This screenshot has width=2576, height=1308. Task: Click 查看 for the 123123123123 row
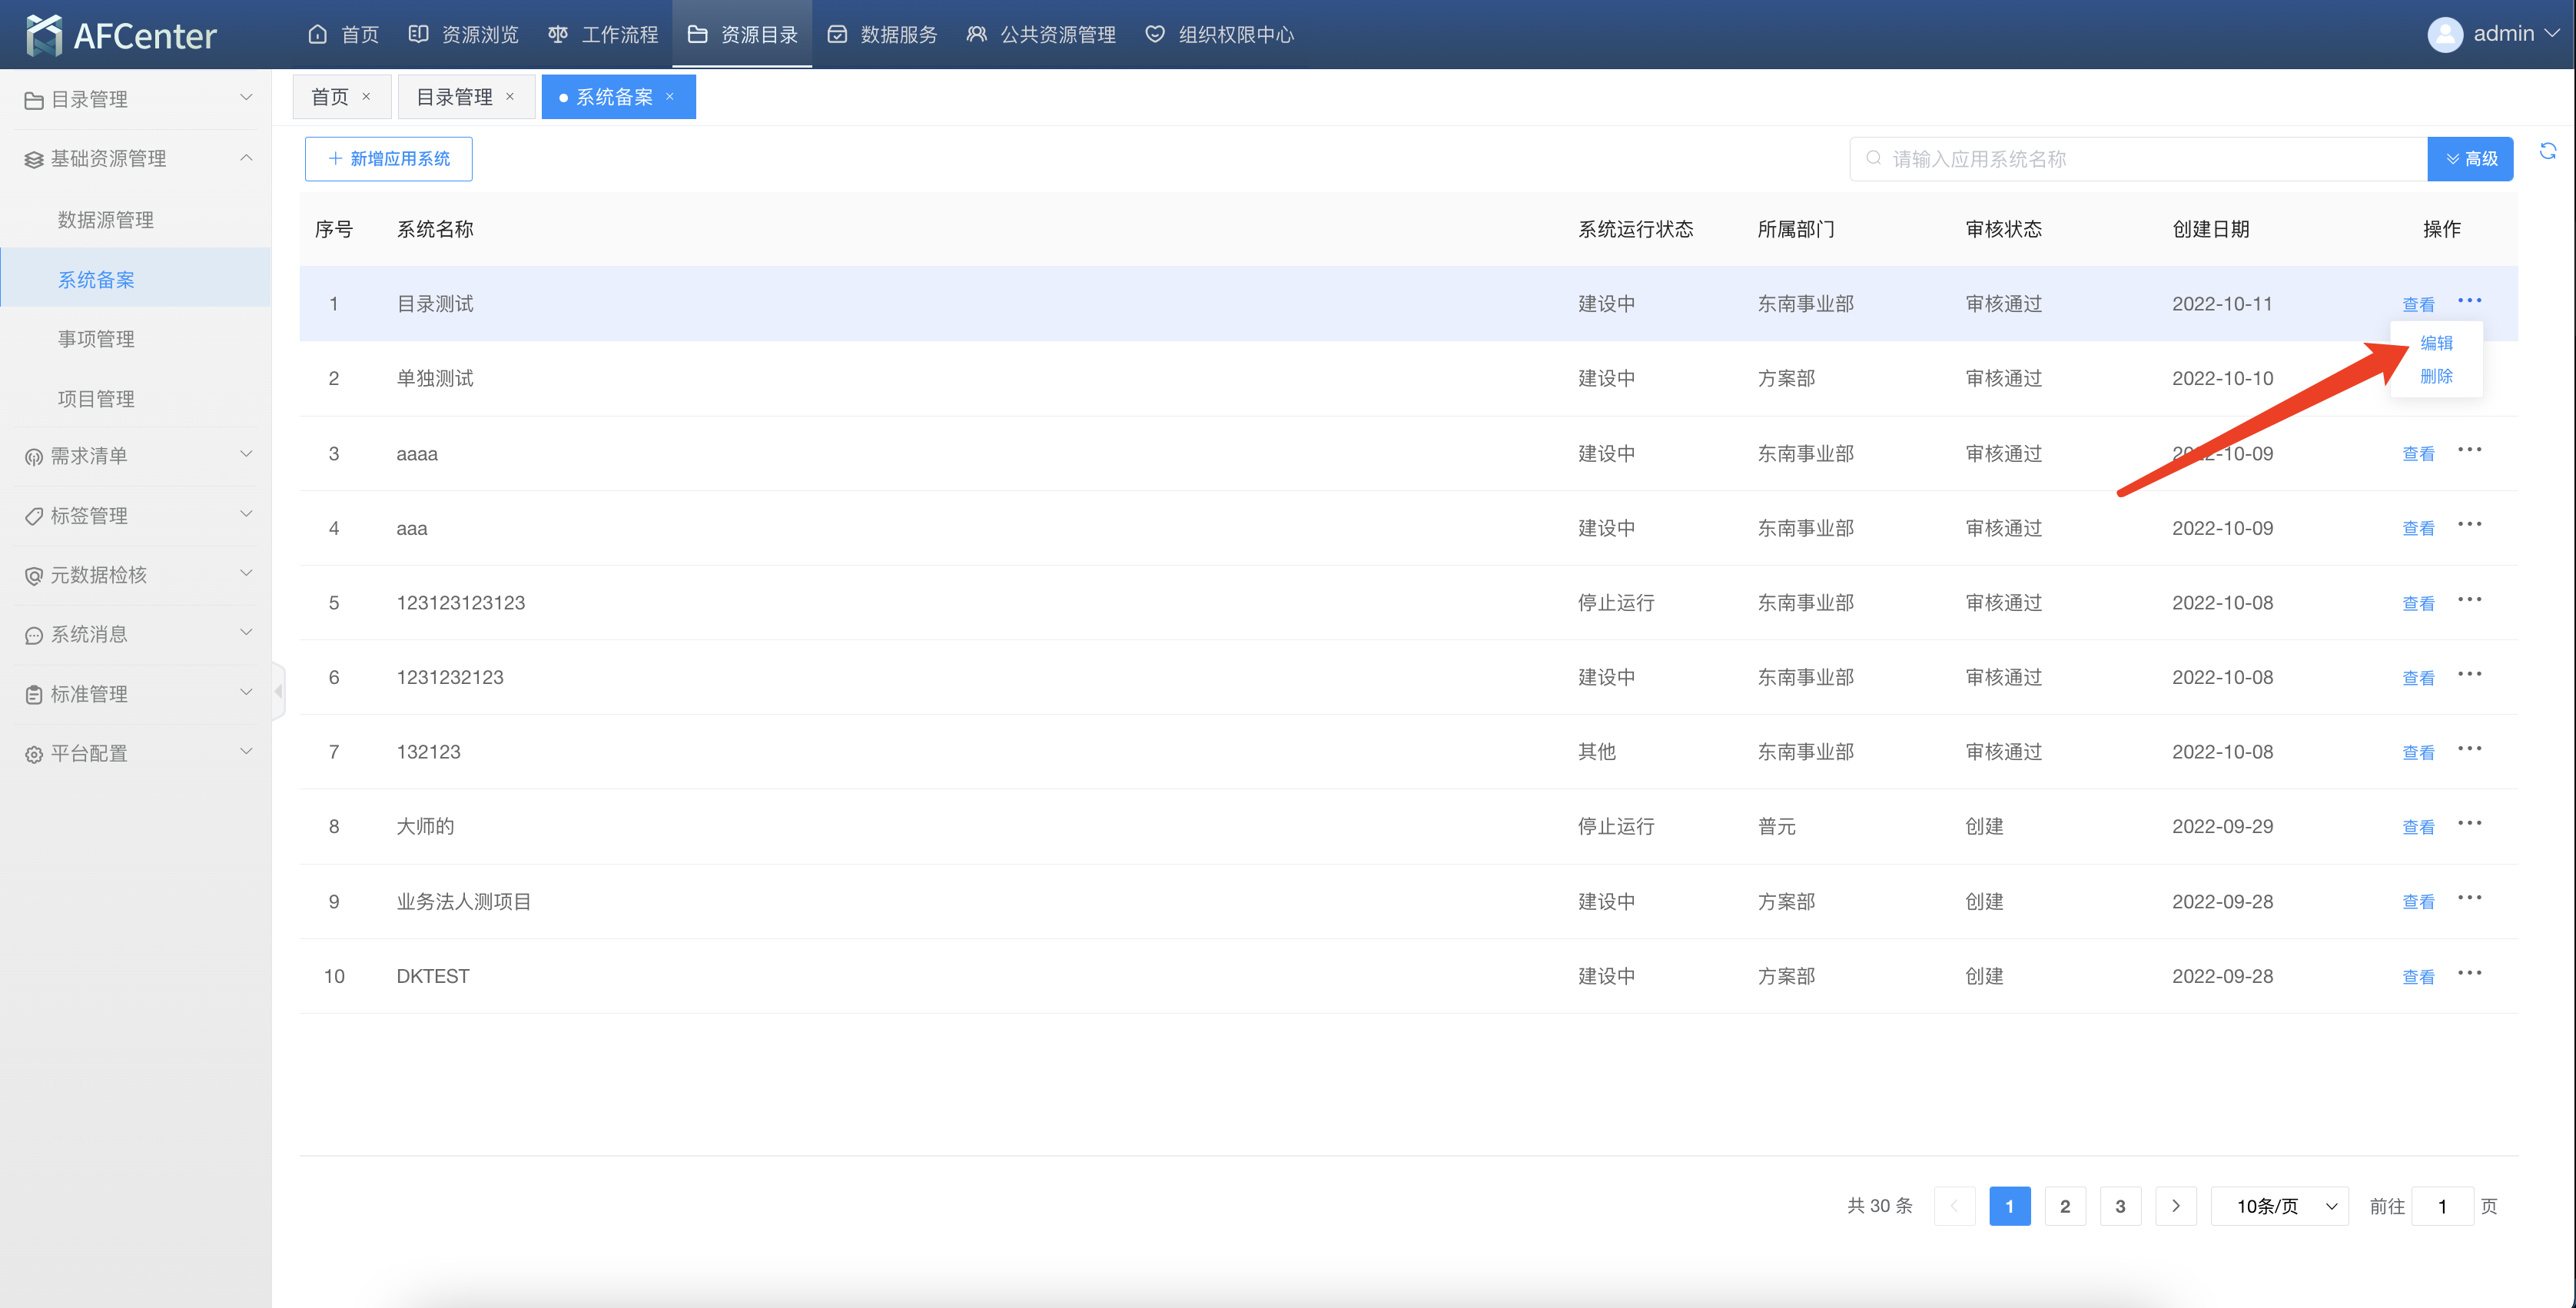click(x=2418, y=603)
